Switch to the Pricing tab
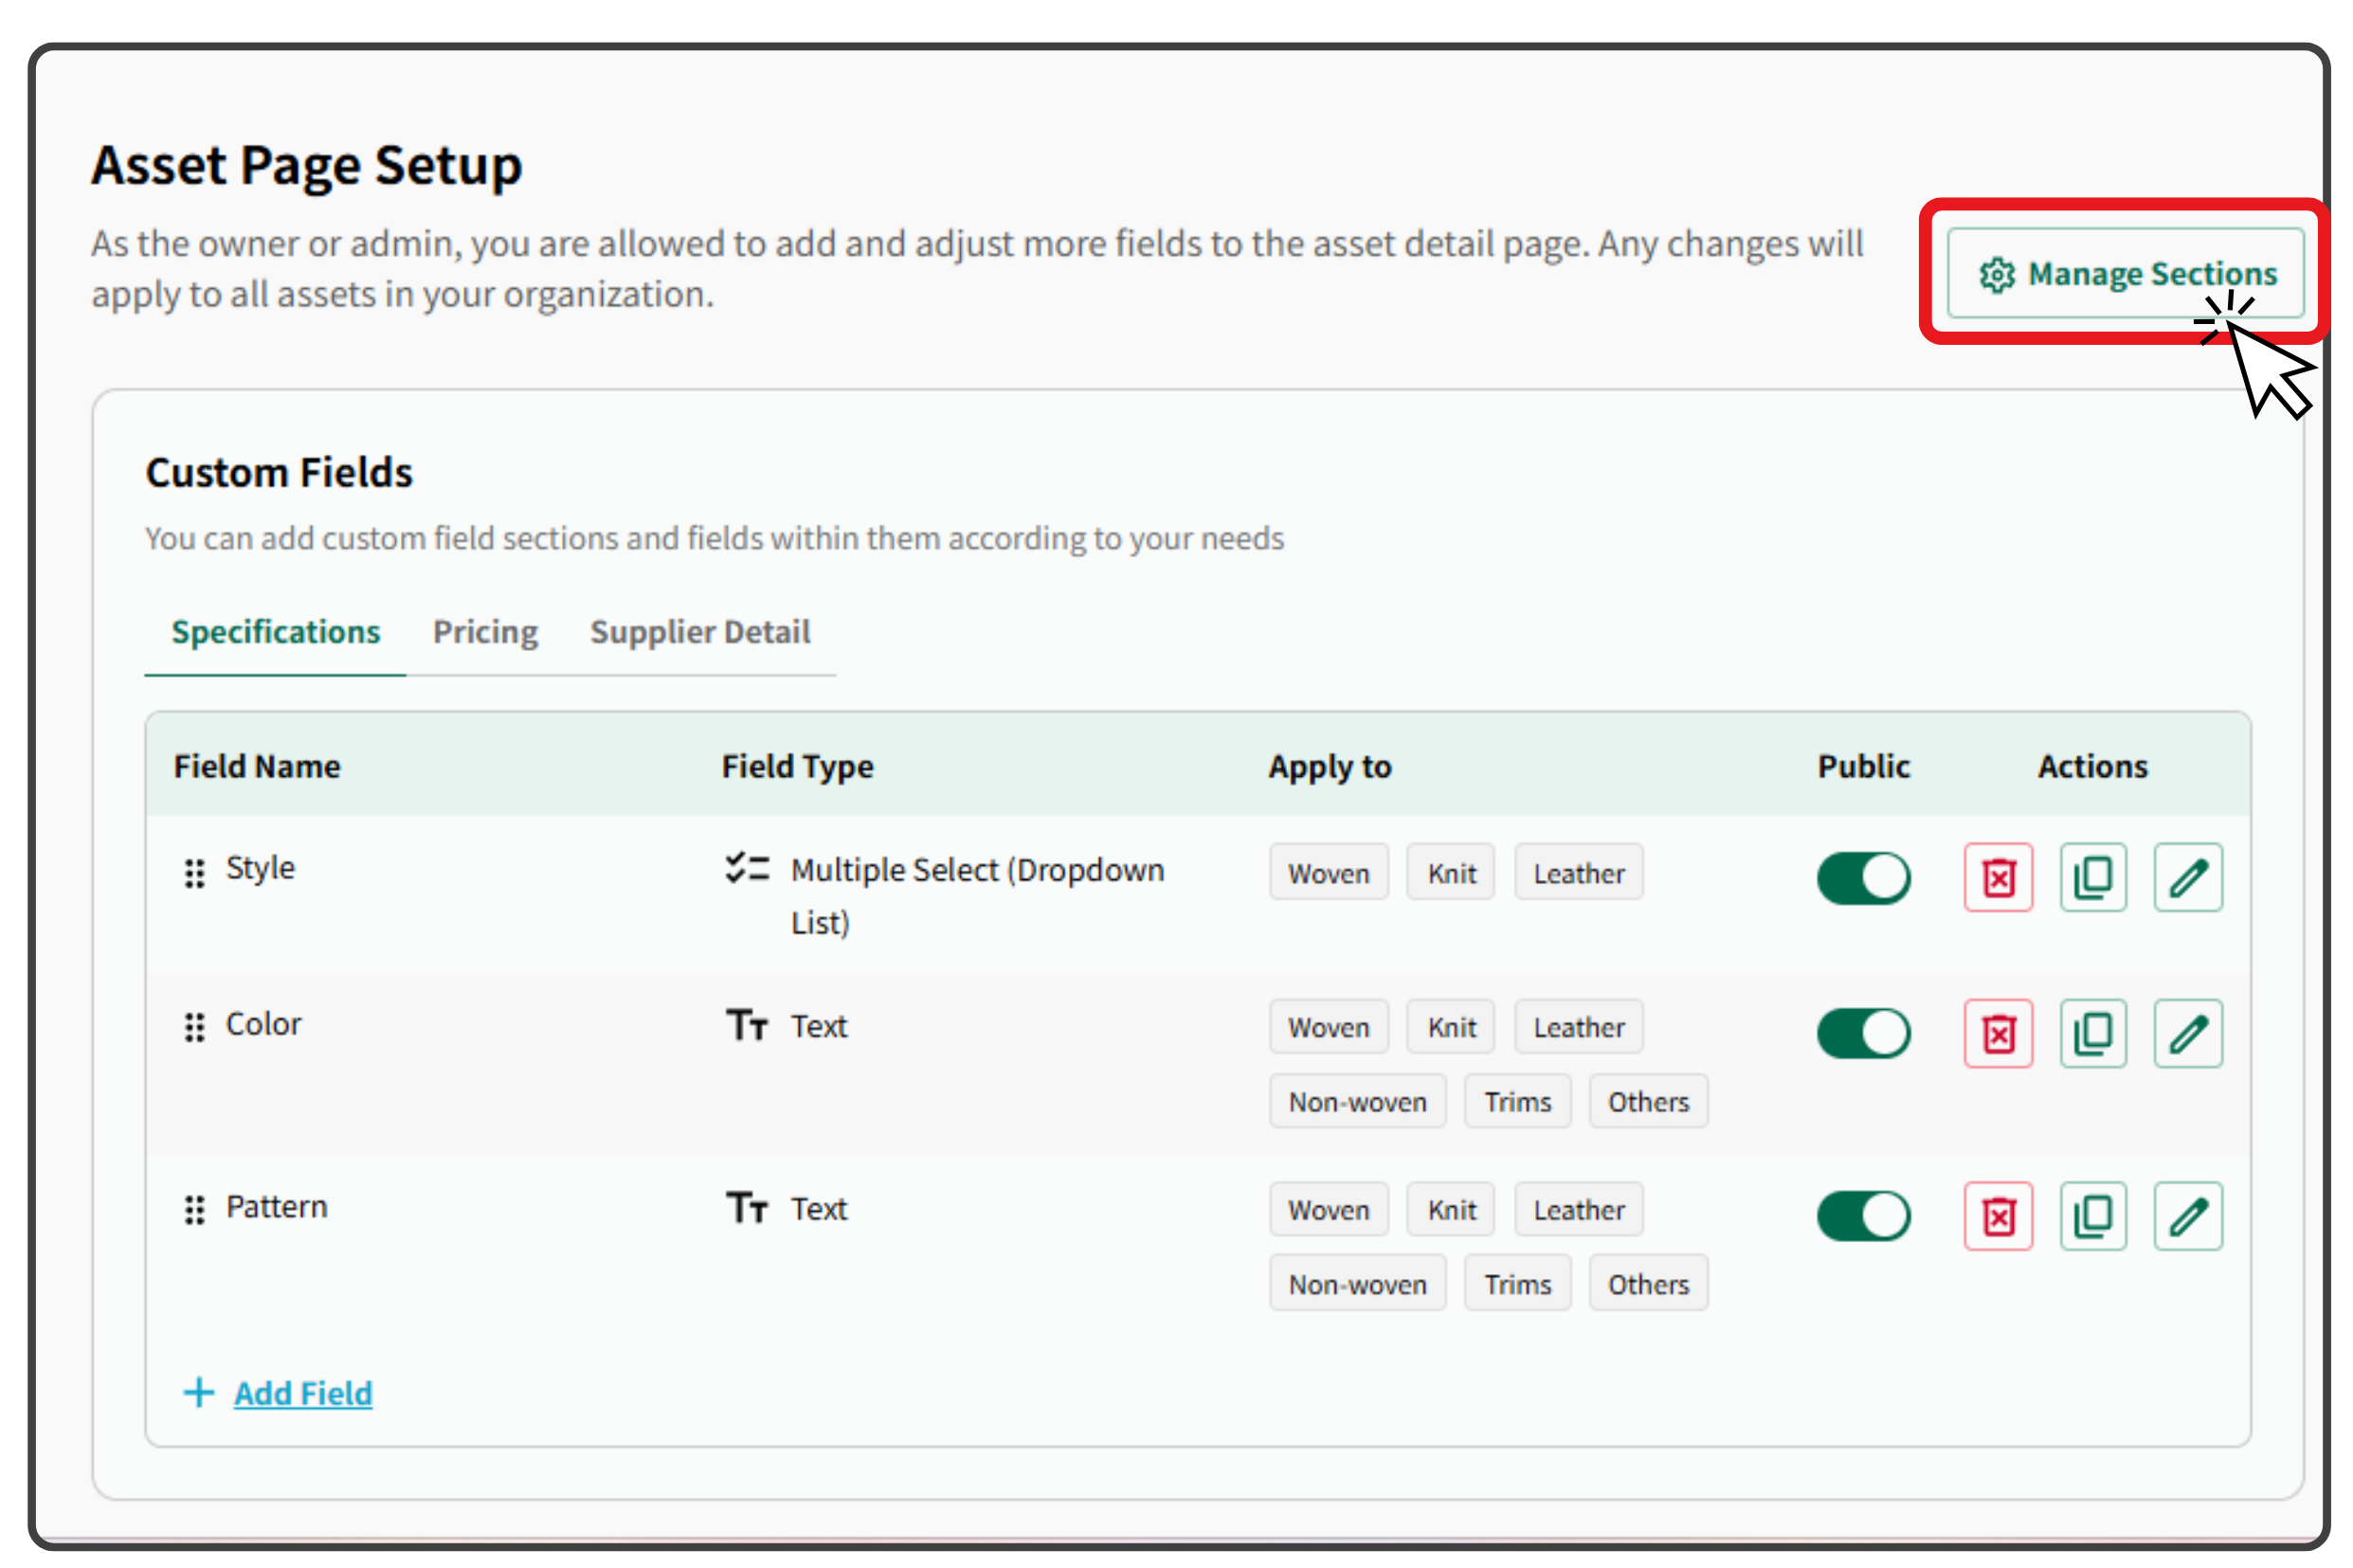Image resolution: width=2353 pixels, height=1568 pixels. point(485,632)
